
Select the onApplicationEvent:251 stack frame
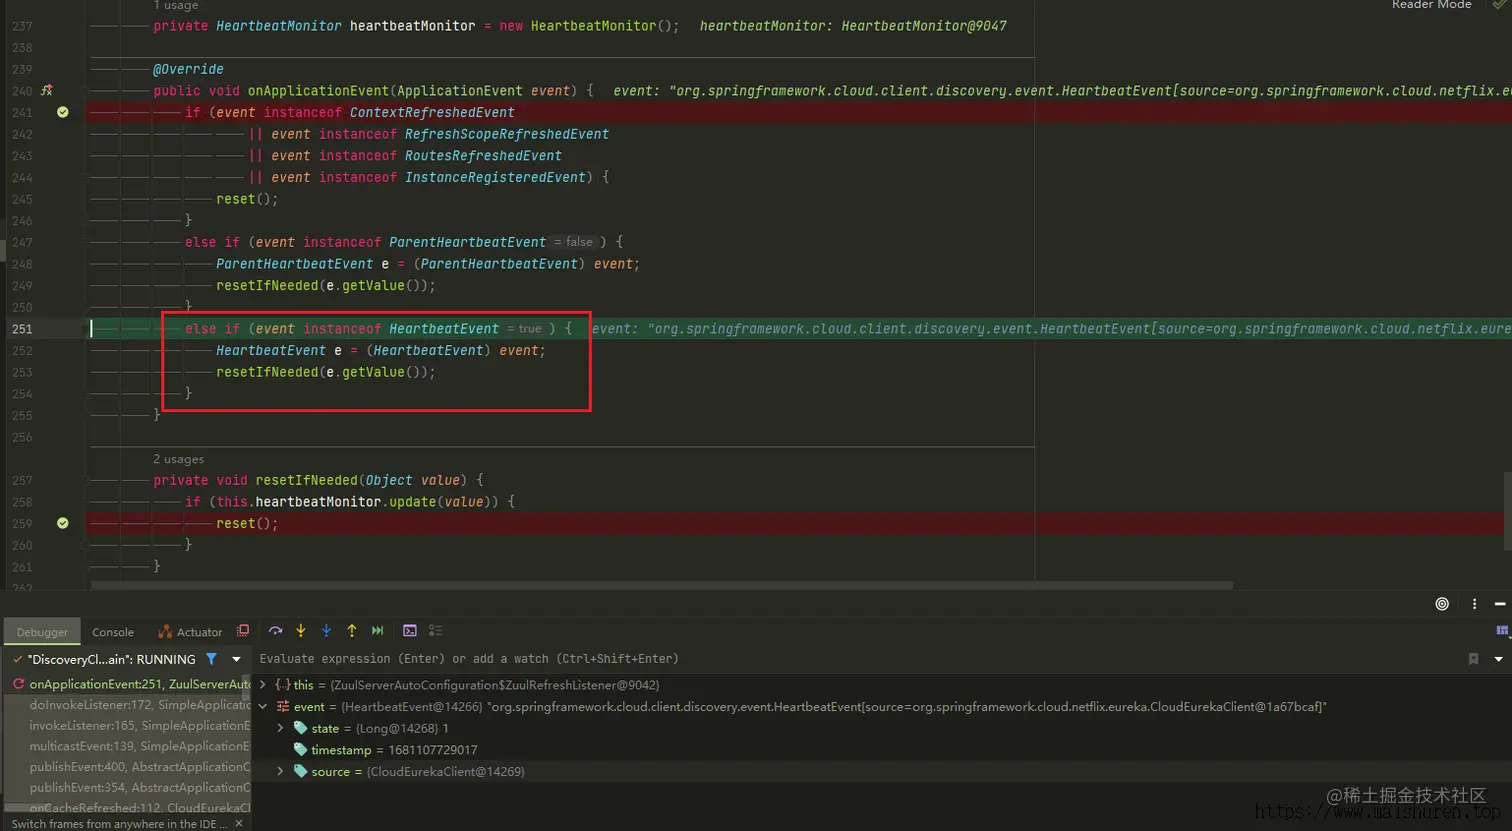click(x=127, y=684)
